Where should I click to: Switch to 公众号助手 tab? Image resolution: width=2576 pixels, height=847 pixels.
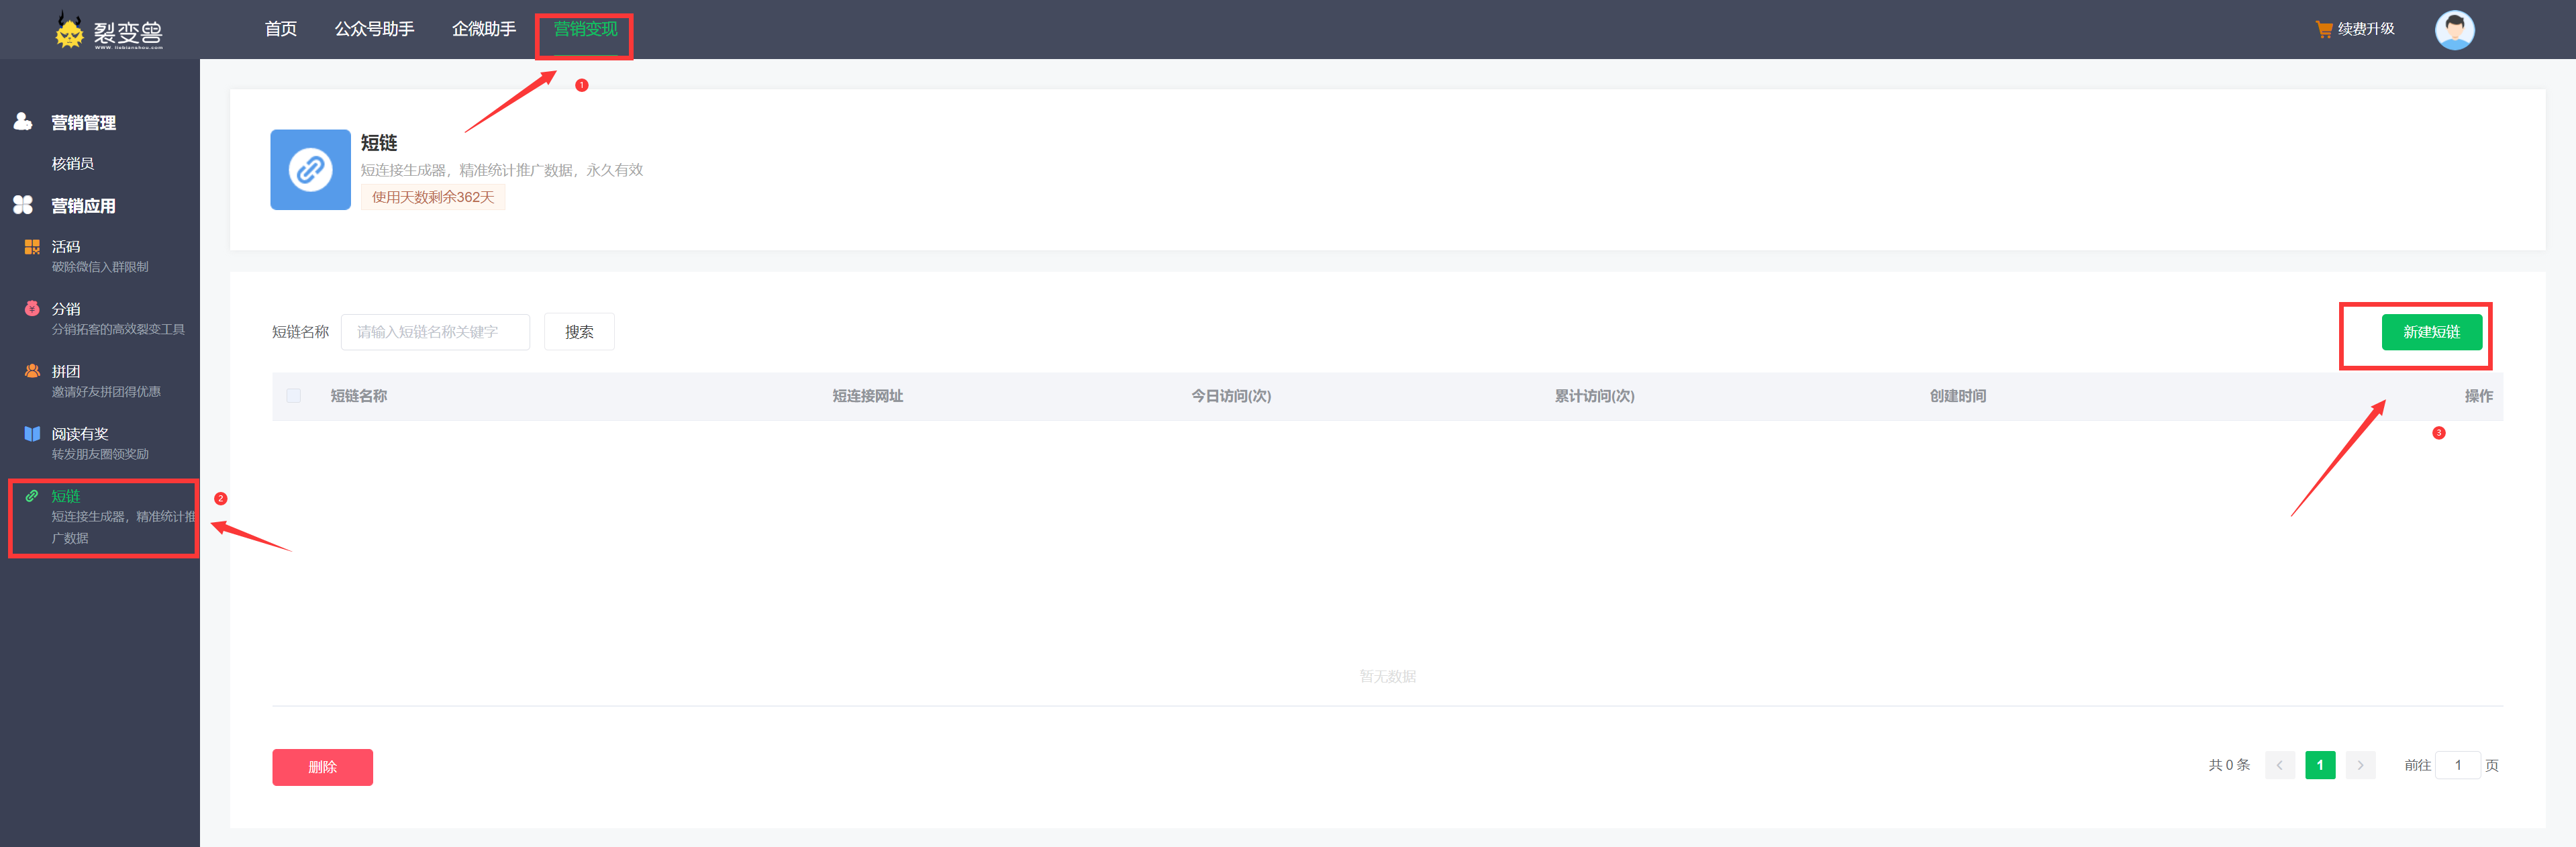coord(374,29)
